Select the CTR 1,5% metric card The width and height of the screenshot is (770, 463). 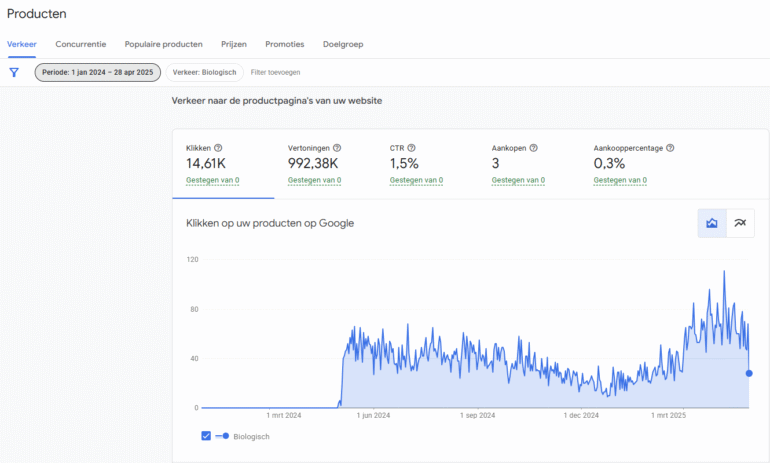coord(427,164)
